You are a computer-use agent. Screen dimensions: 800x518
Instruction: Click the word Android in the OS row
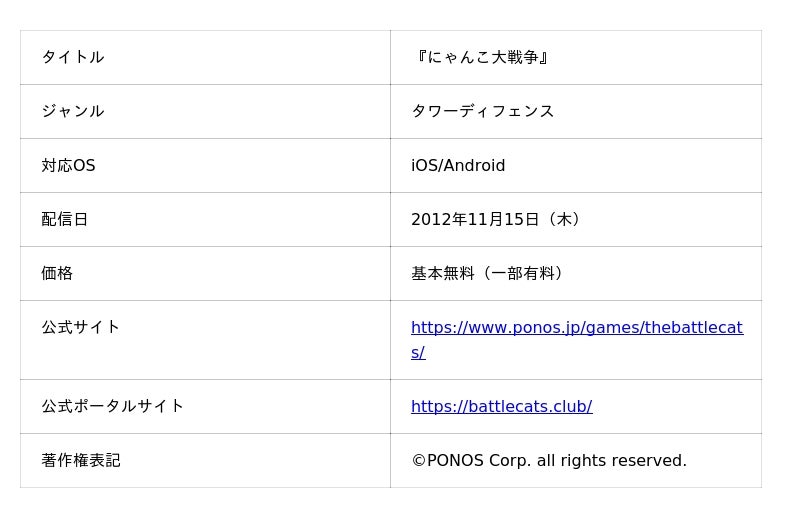click(x=474, y=165)
